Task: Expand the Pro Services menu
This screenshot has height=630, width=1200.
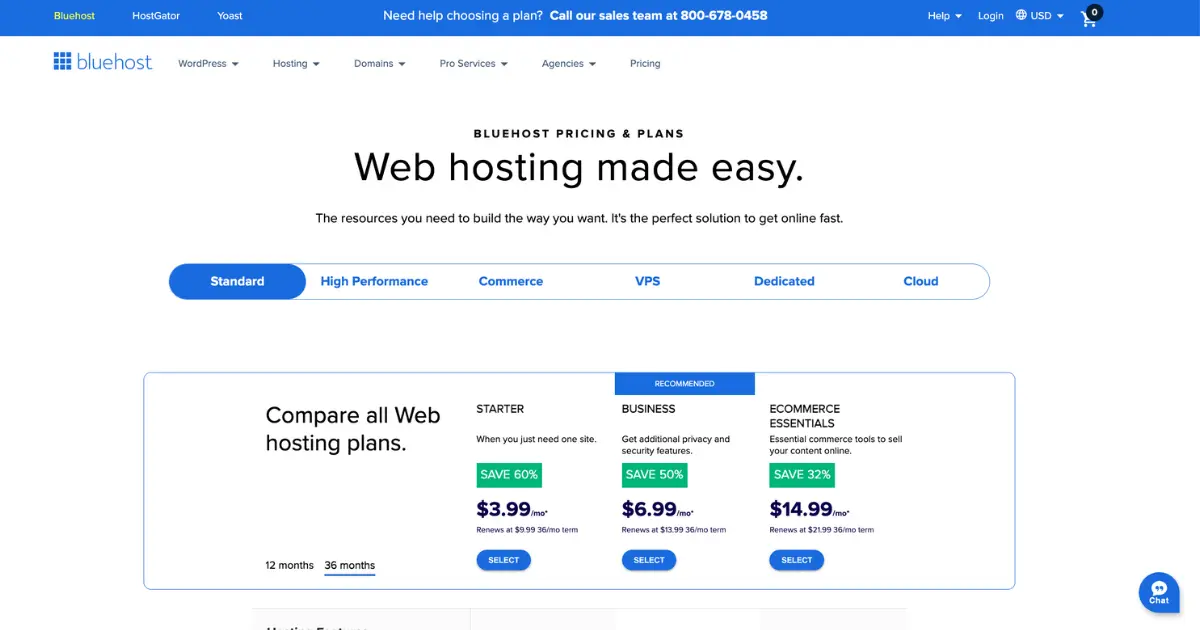Action: 474,64
